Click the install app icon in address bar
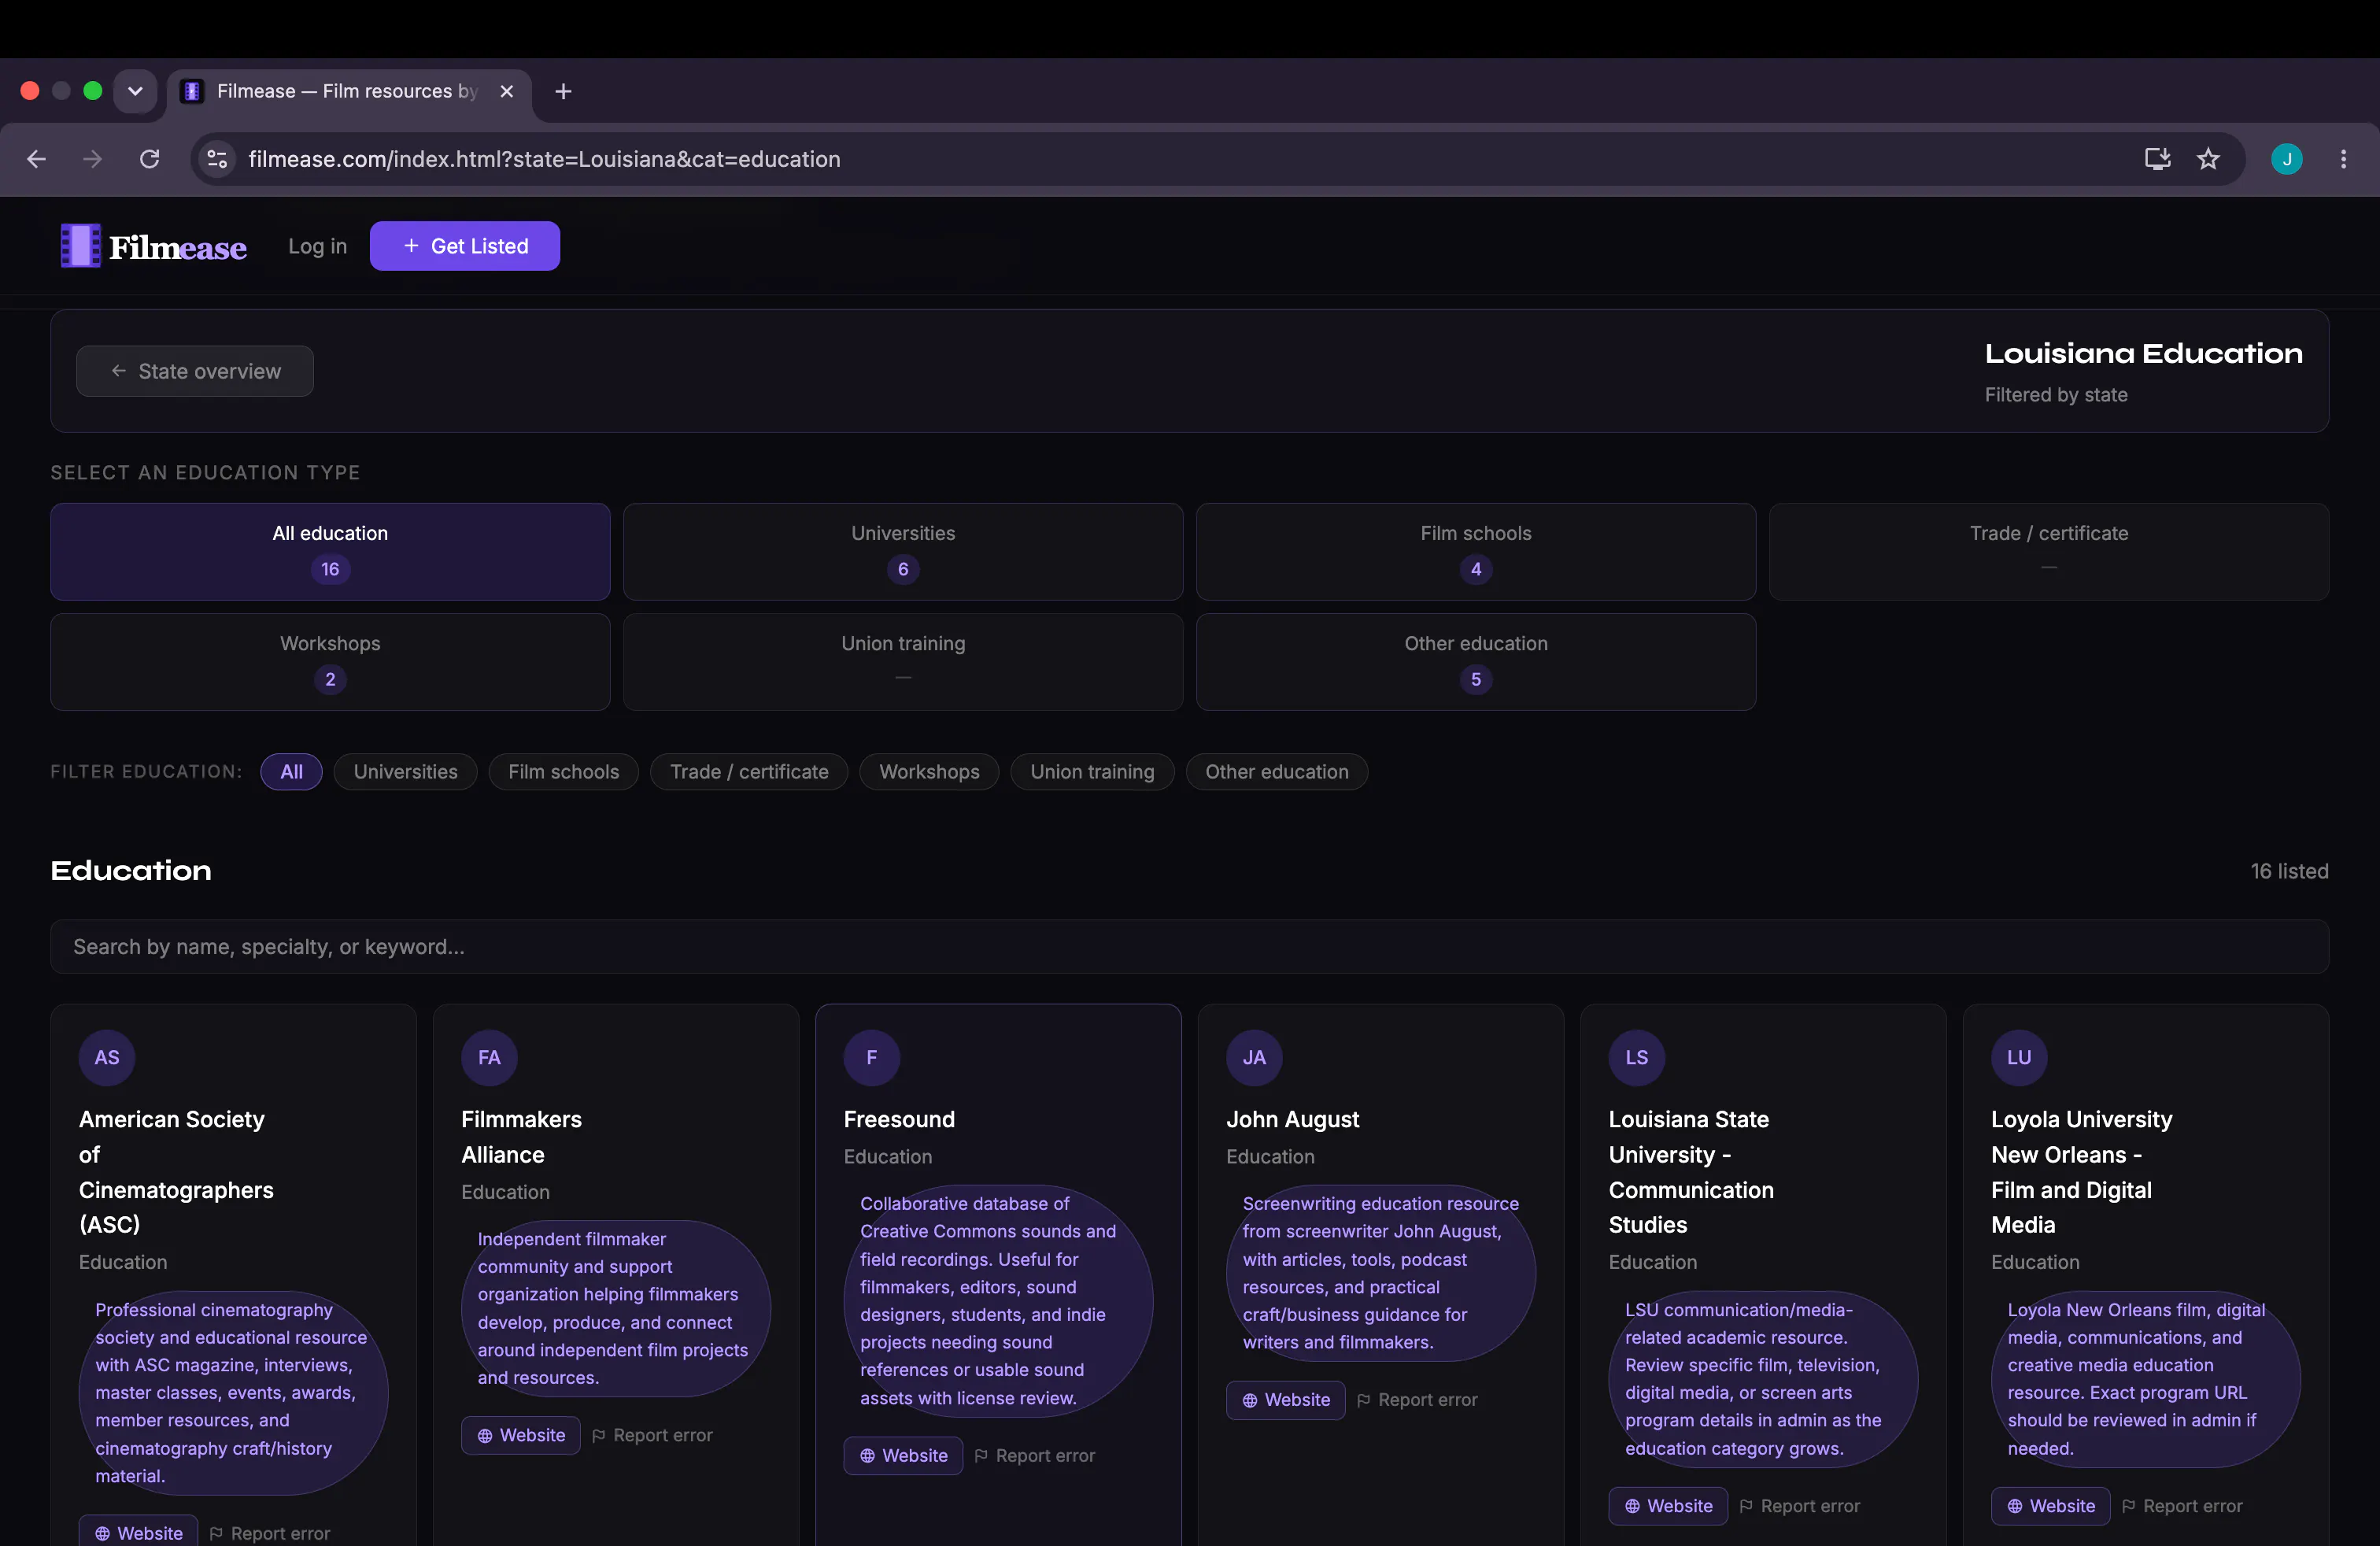 pyautogui.click(x=2157, y=159)
